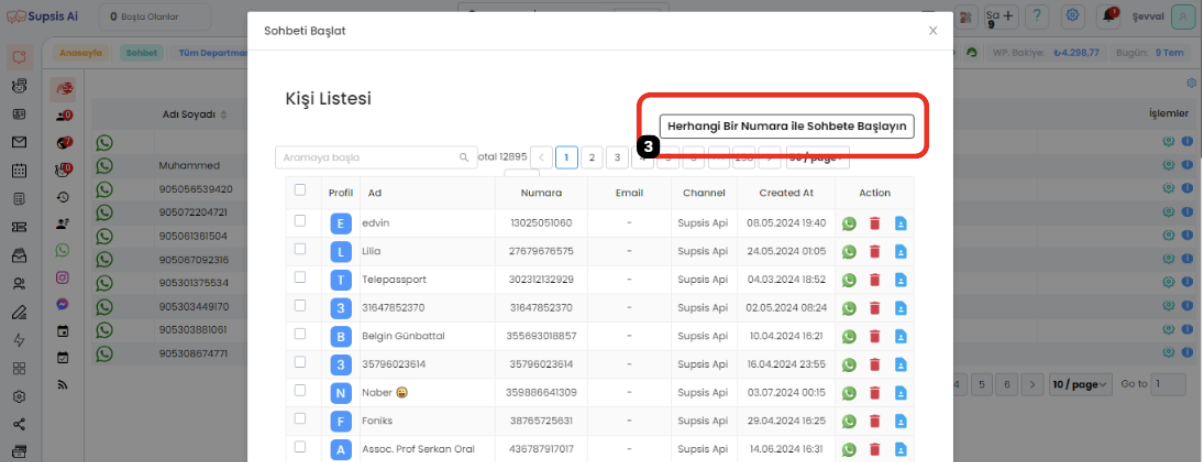
Task: Click the name Assoc. Prof Serkan Oral
Action: pos(418,450)
